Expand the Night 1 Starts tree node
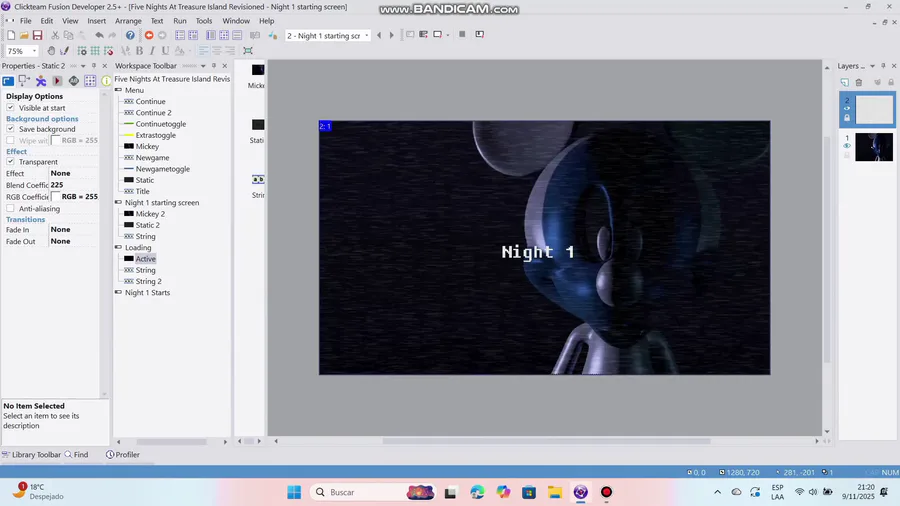This screenshot has height=506, width=900. click(118, 292)
